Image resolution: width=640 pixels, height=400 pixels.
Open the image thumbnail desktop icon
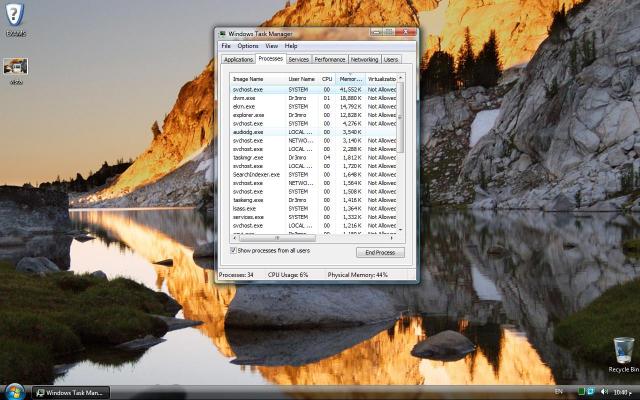click(15, 67)
